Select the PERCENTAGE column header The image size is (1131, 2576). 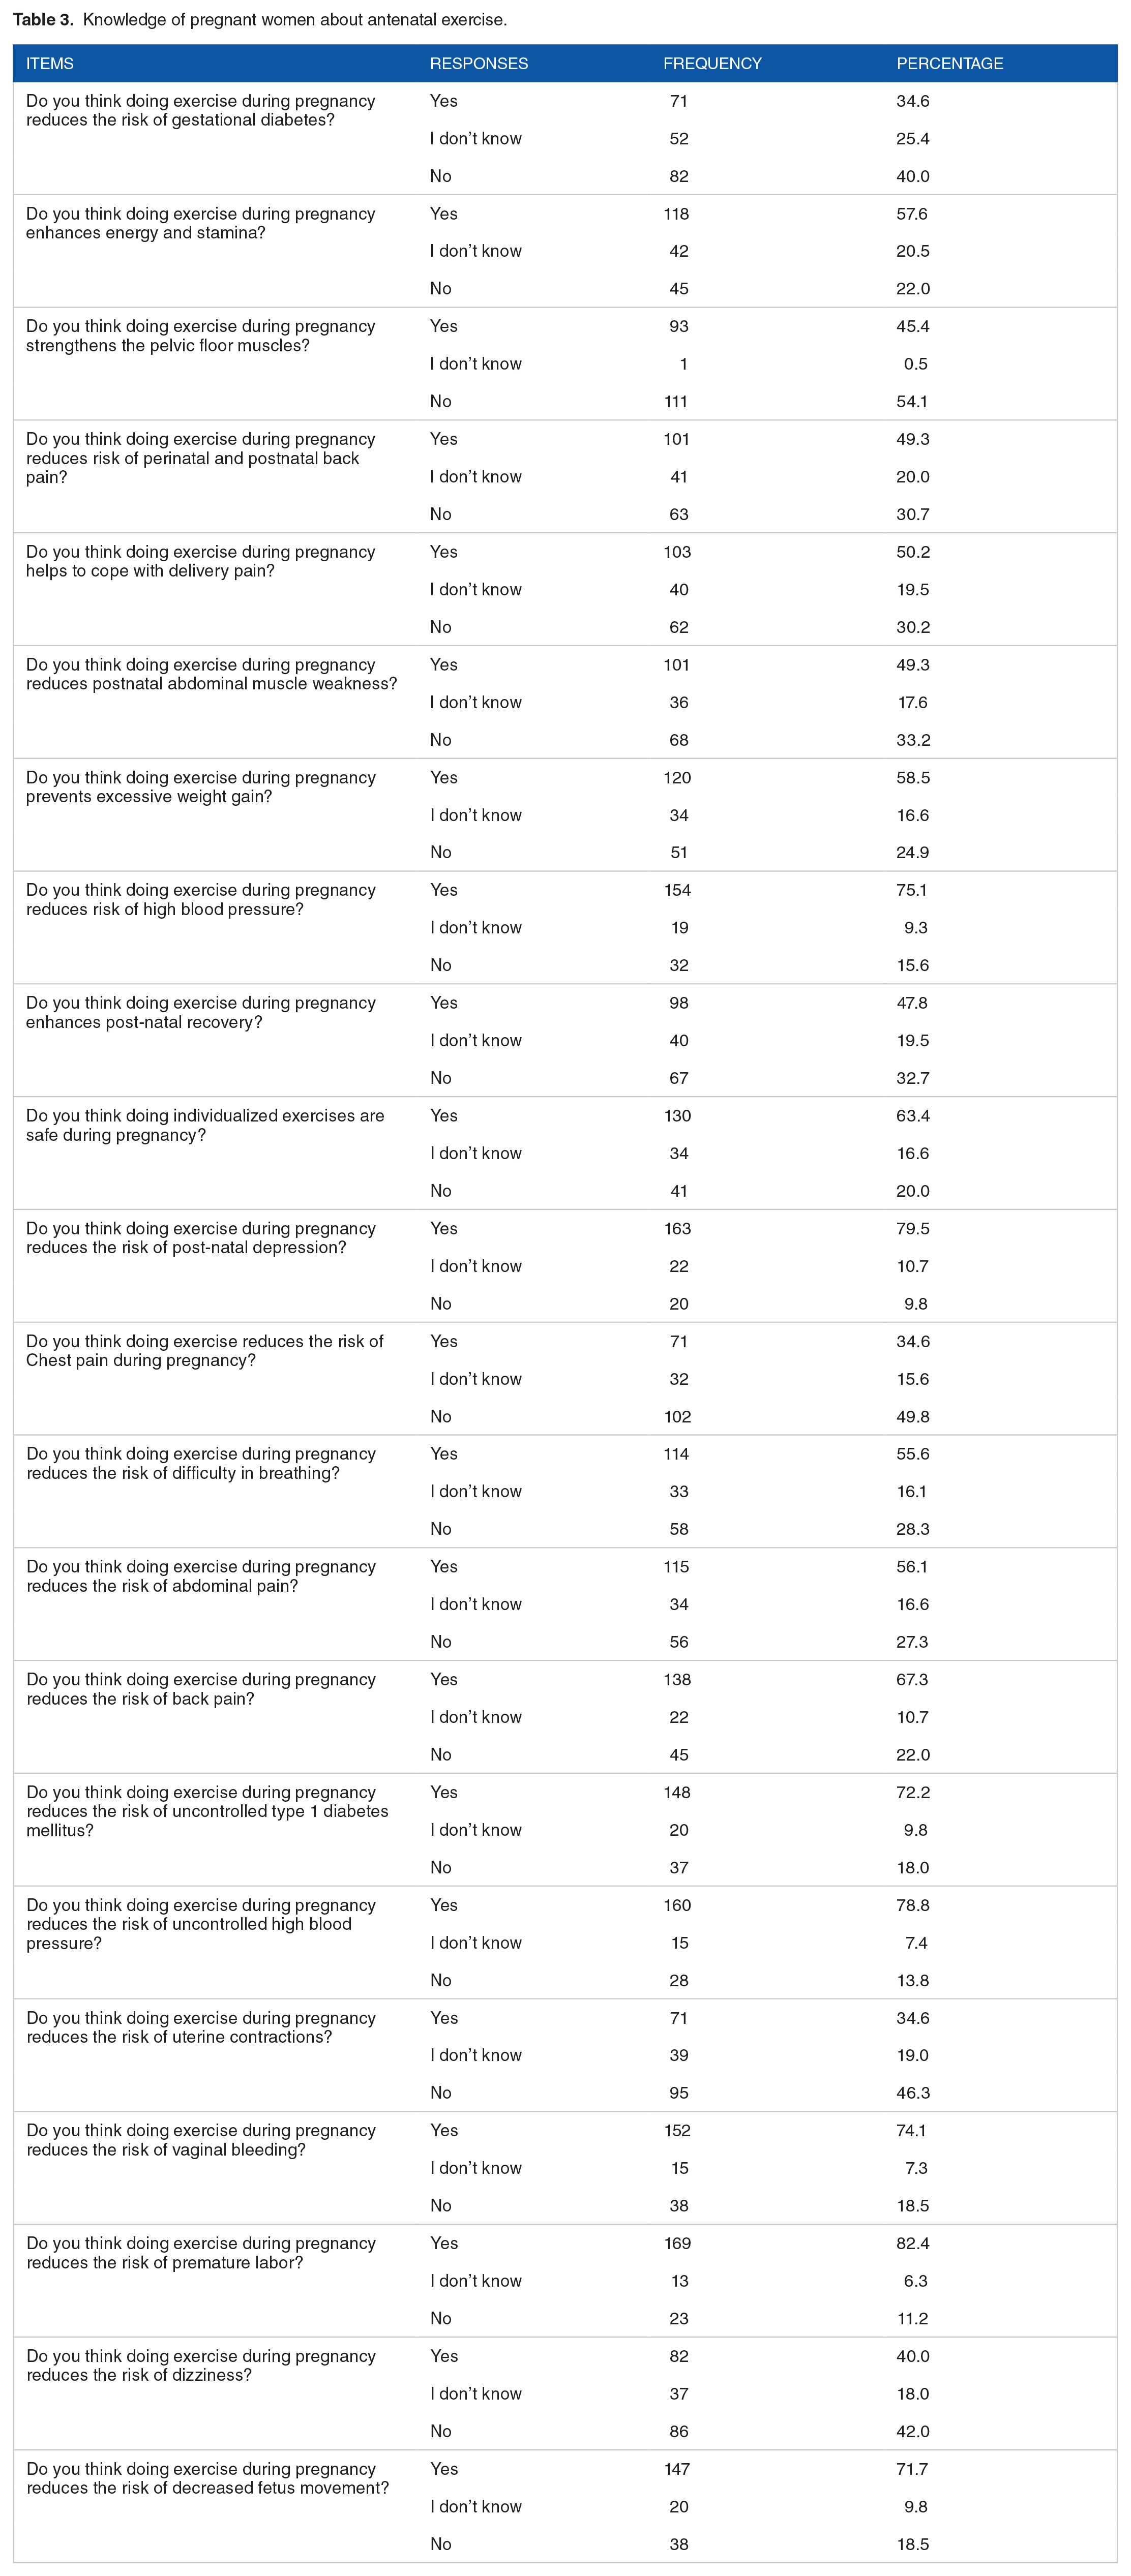pyautogui.click(x=950, y=63)
